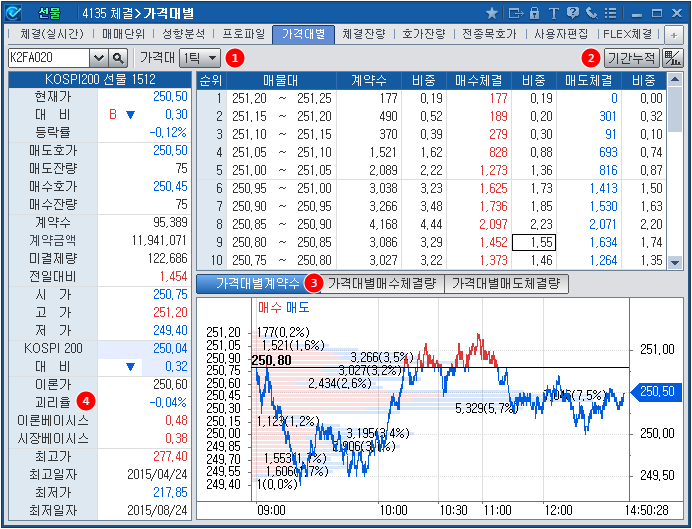
Task: Click 매도체결 value 1,264 in rank 10 row
Action: (603, 260)
